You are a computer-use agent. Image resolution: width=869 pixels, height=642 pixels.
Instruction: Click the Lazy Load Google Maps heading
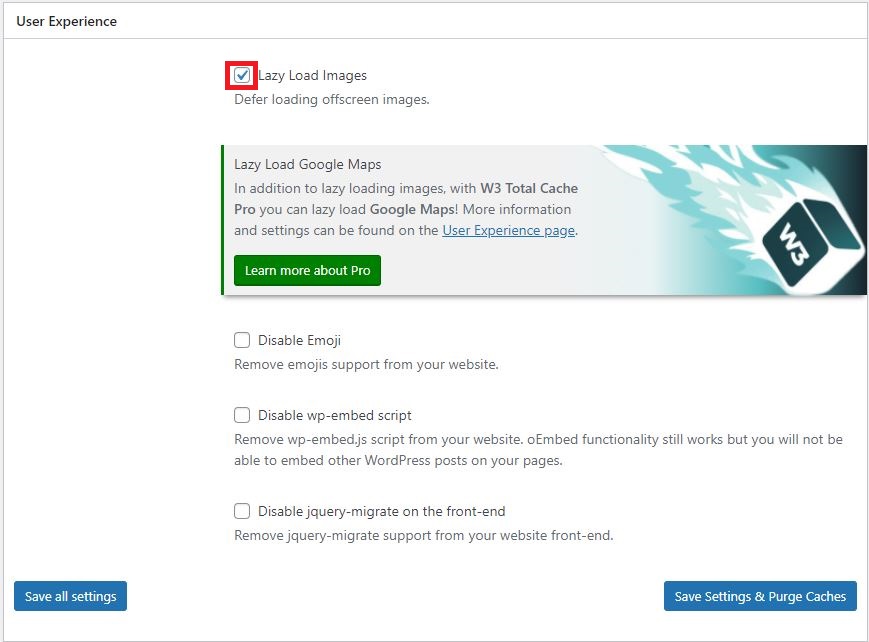(308, 165)
